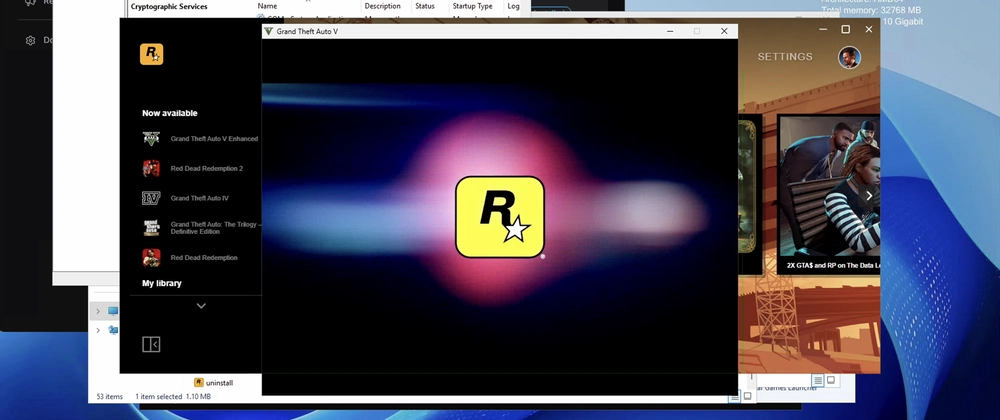This screenshot has width=1000, height=420.
Task: Expand the Network tree node
Action: pyautogui.click(x=98, y=330)
